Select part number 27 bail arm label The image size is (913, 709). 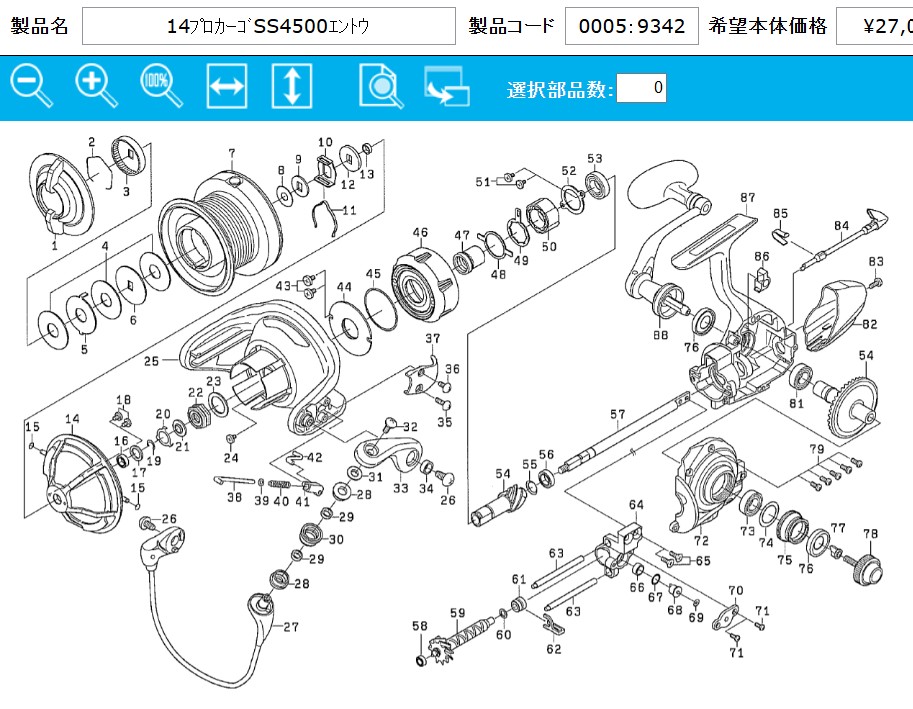[291, 627]
